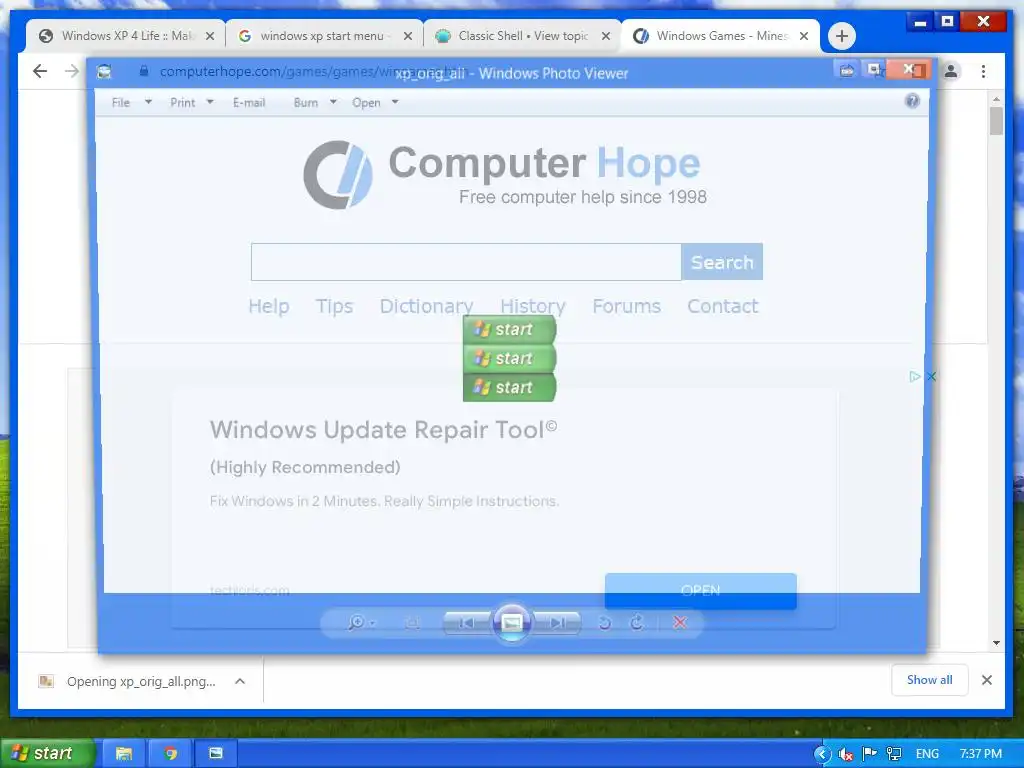This screenshot has height=768, width=1024.
Task: Open the Tips link
Action: (x=334, y=306)
